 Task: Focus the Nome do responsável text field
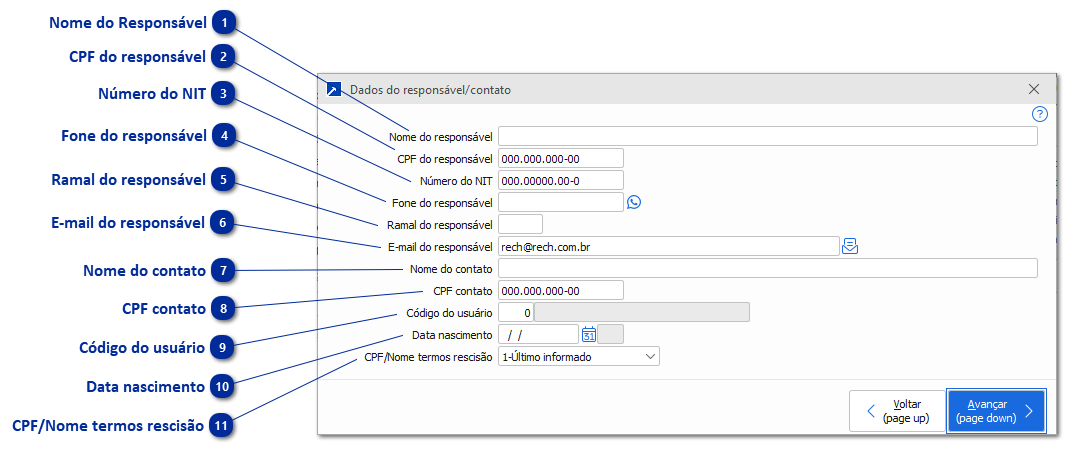coord(767,136)
